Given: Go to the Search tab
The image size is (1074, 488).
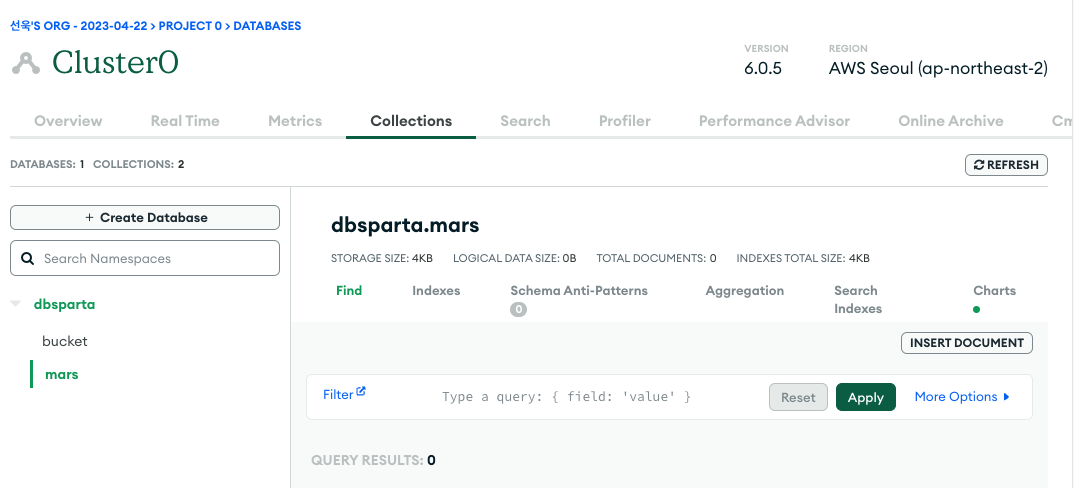Looking at the screenshot, I should pyautogui.click(x=525, y=121).
